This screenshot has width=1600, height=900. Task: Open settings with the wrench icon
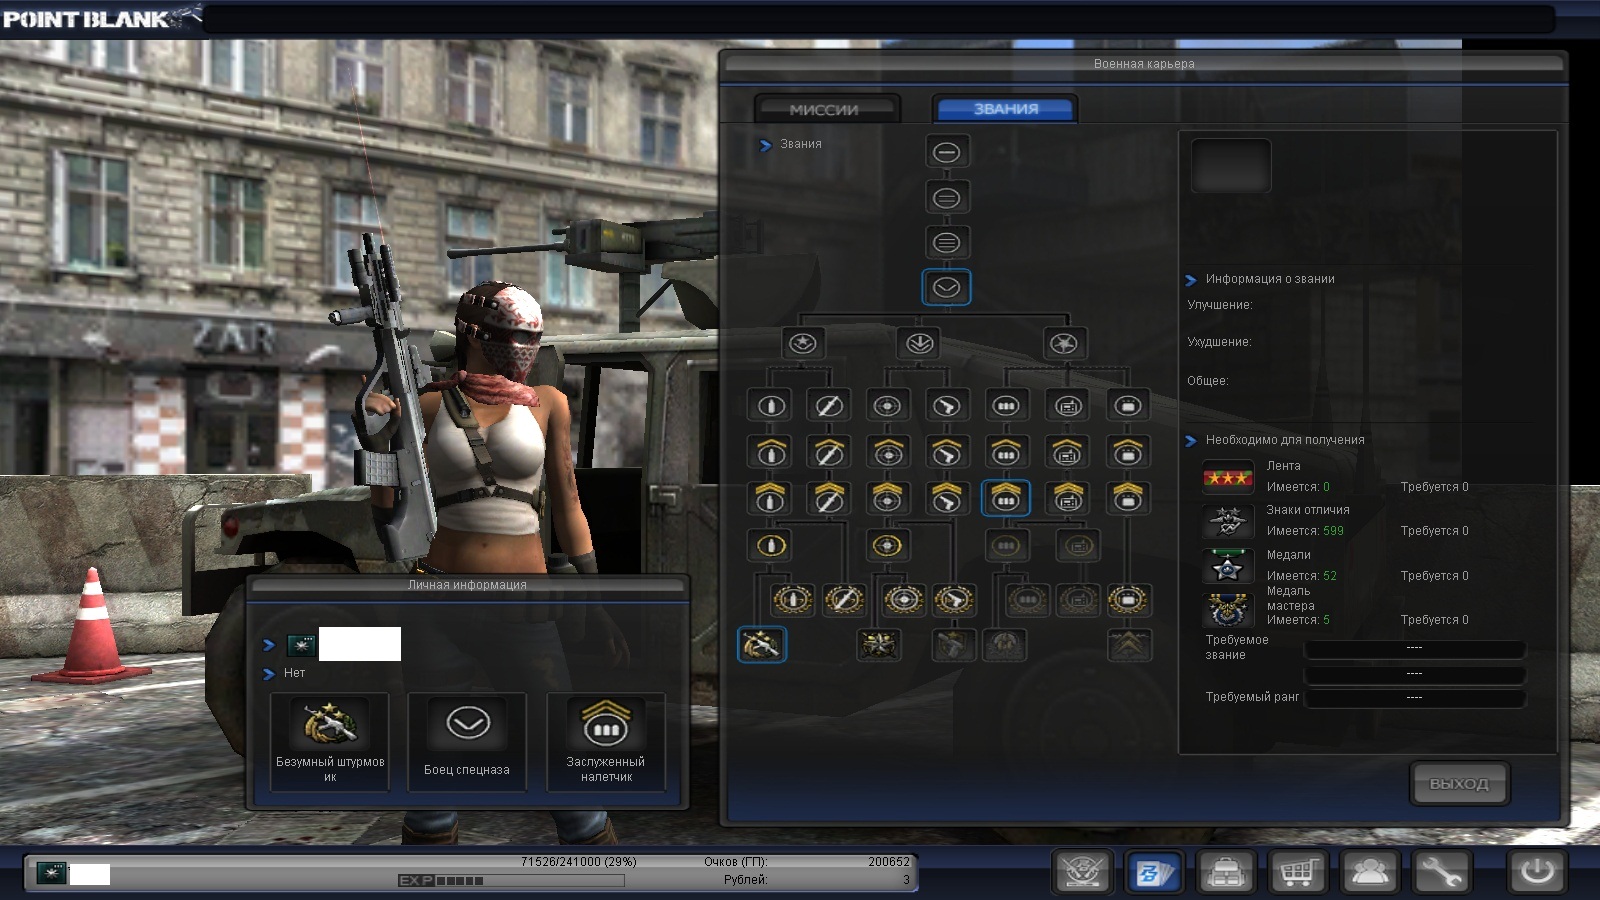point(1440,872)
